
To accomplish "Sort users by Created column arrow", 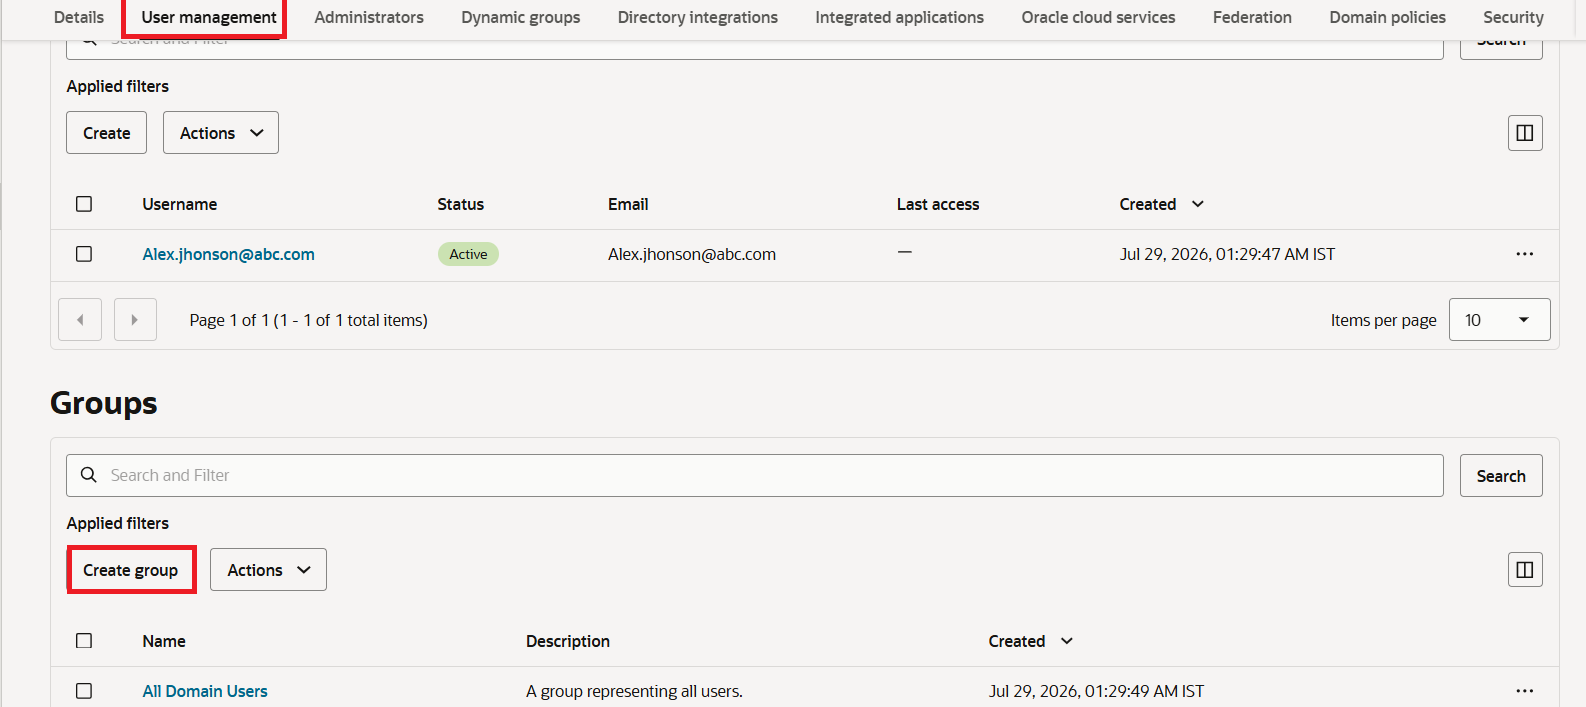I will 1198,204.
